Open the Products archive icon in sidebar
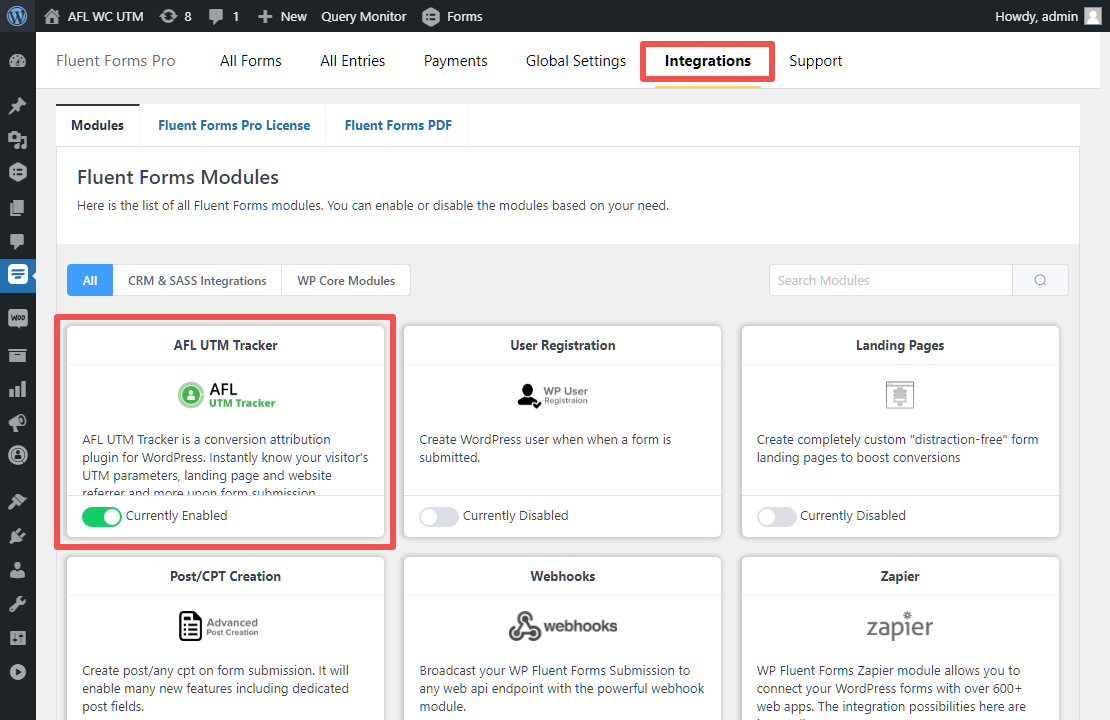 (18, 355)
